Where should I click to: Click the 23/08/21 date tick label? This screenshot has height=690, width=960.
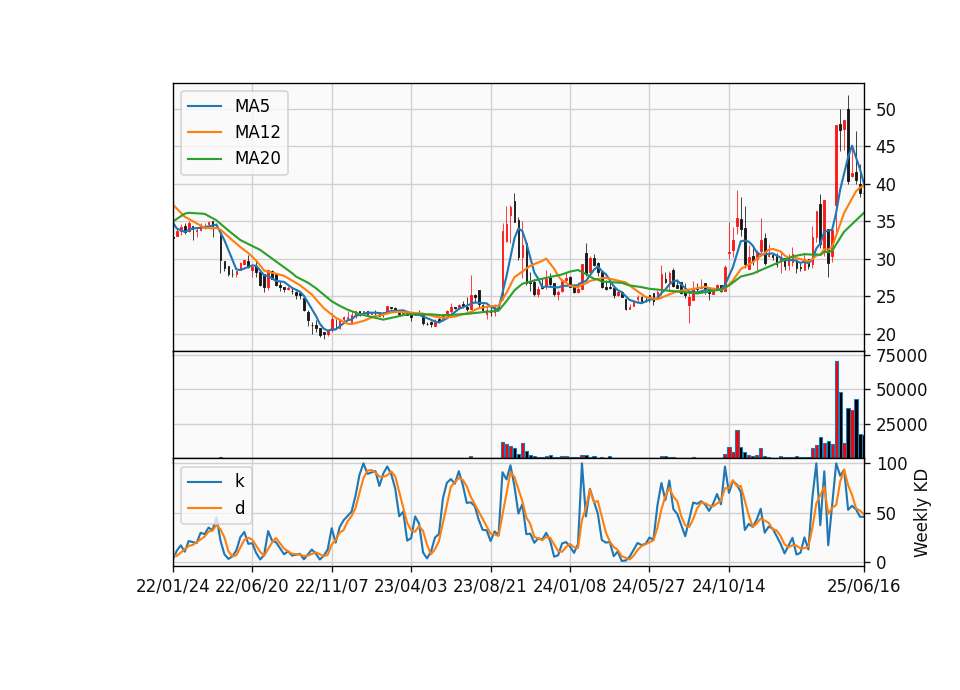(490, 586)
